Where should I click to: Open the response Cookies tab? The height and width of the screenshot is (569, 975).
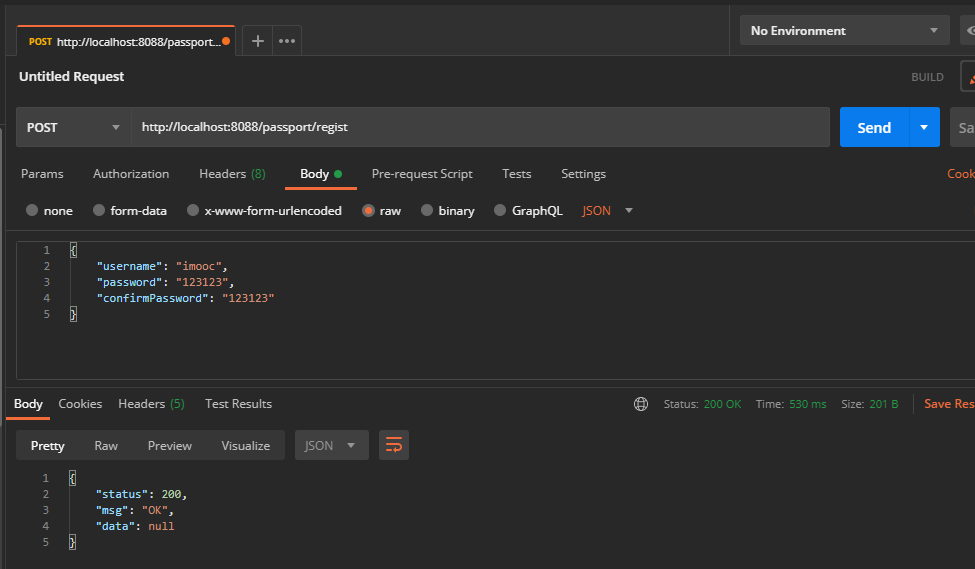click(80, 404)
